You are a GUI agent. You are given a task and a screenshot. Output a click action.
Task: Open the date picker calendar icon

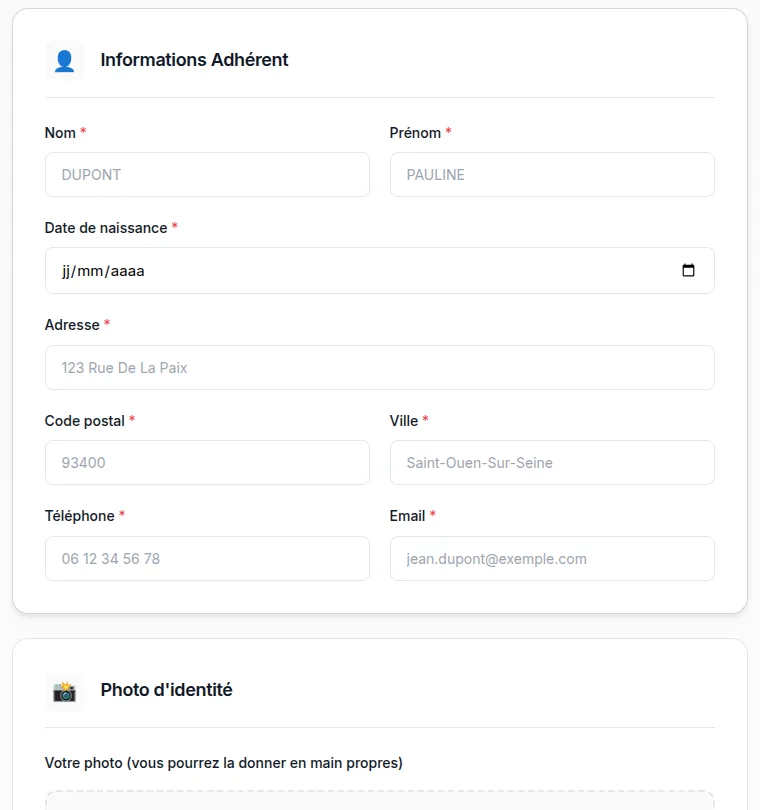point(688,270)
